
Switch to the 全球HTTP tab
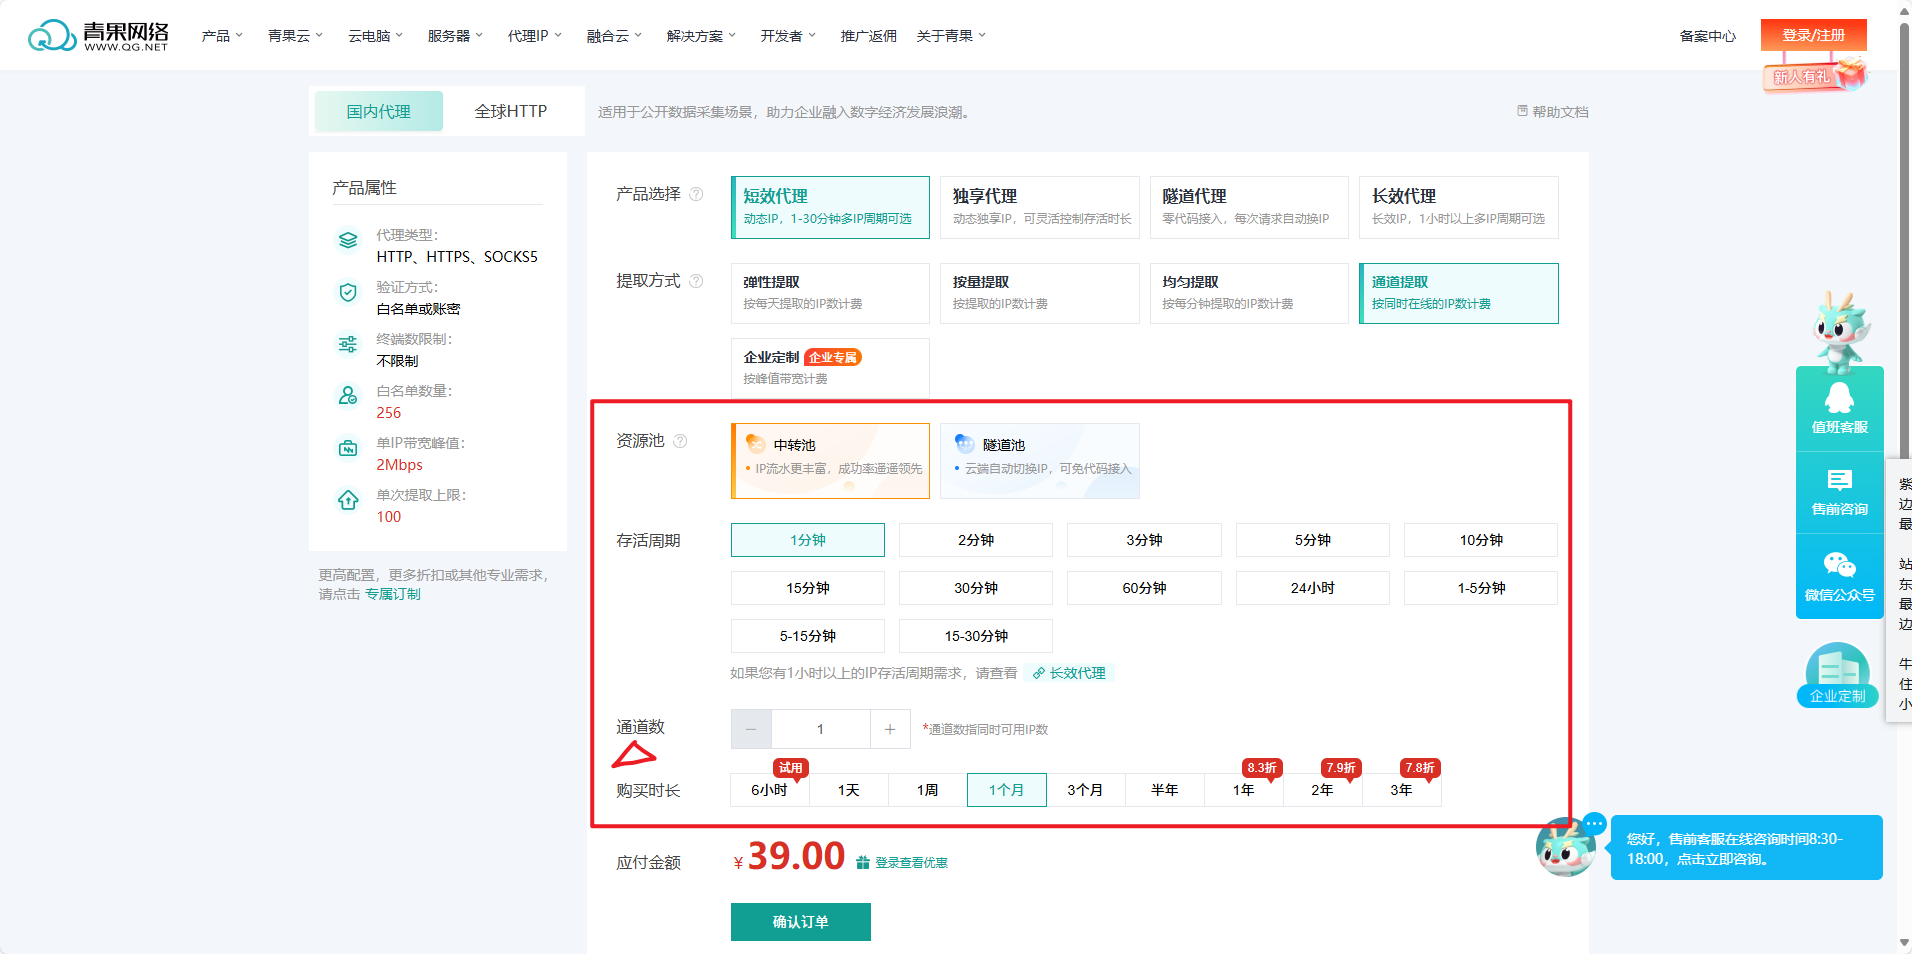(510, 111)
